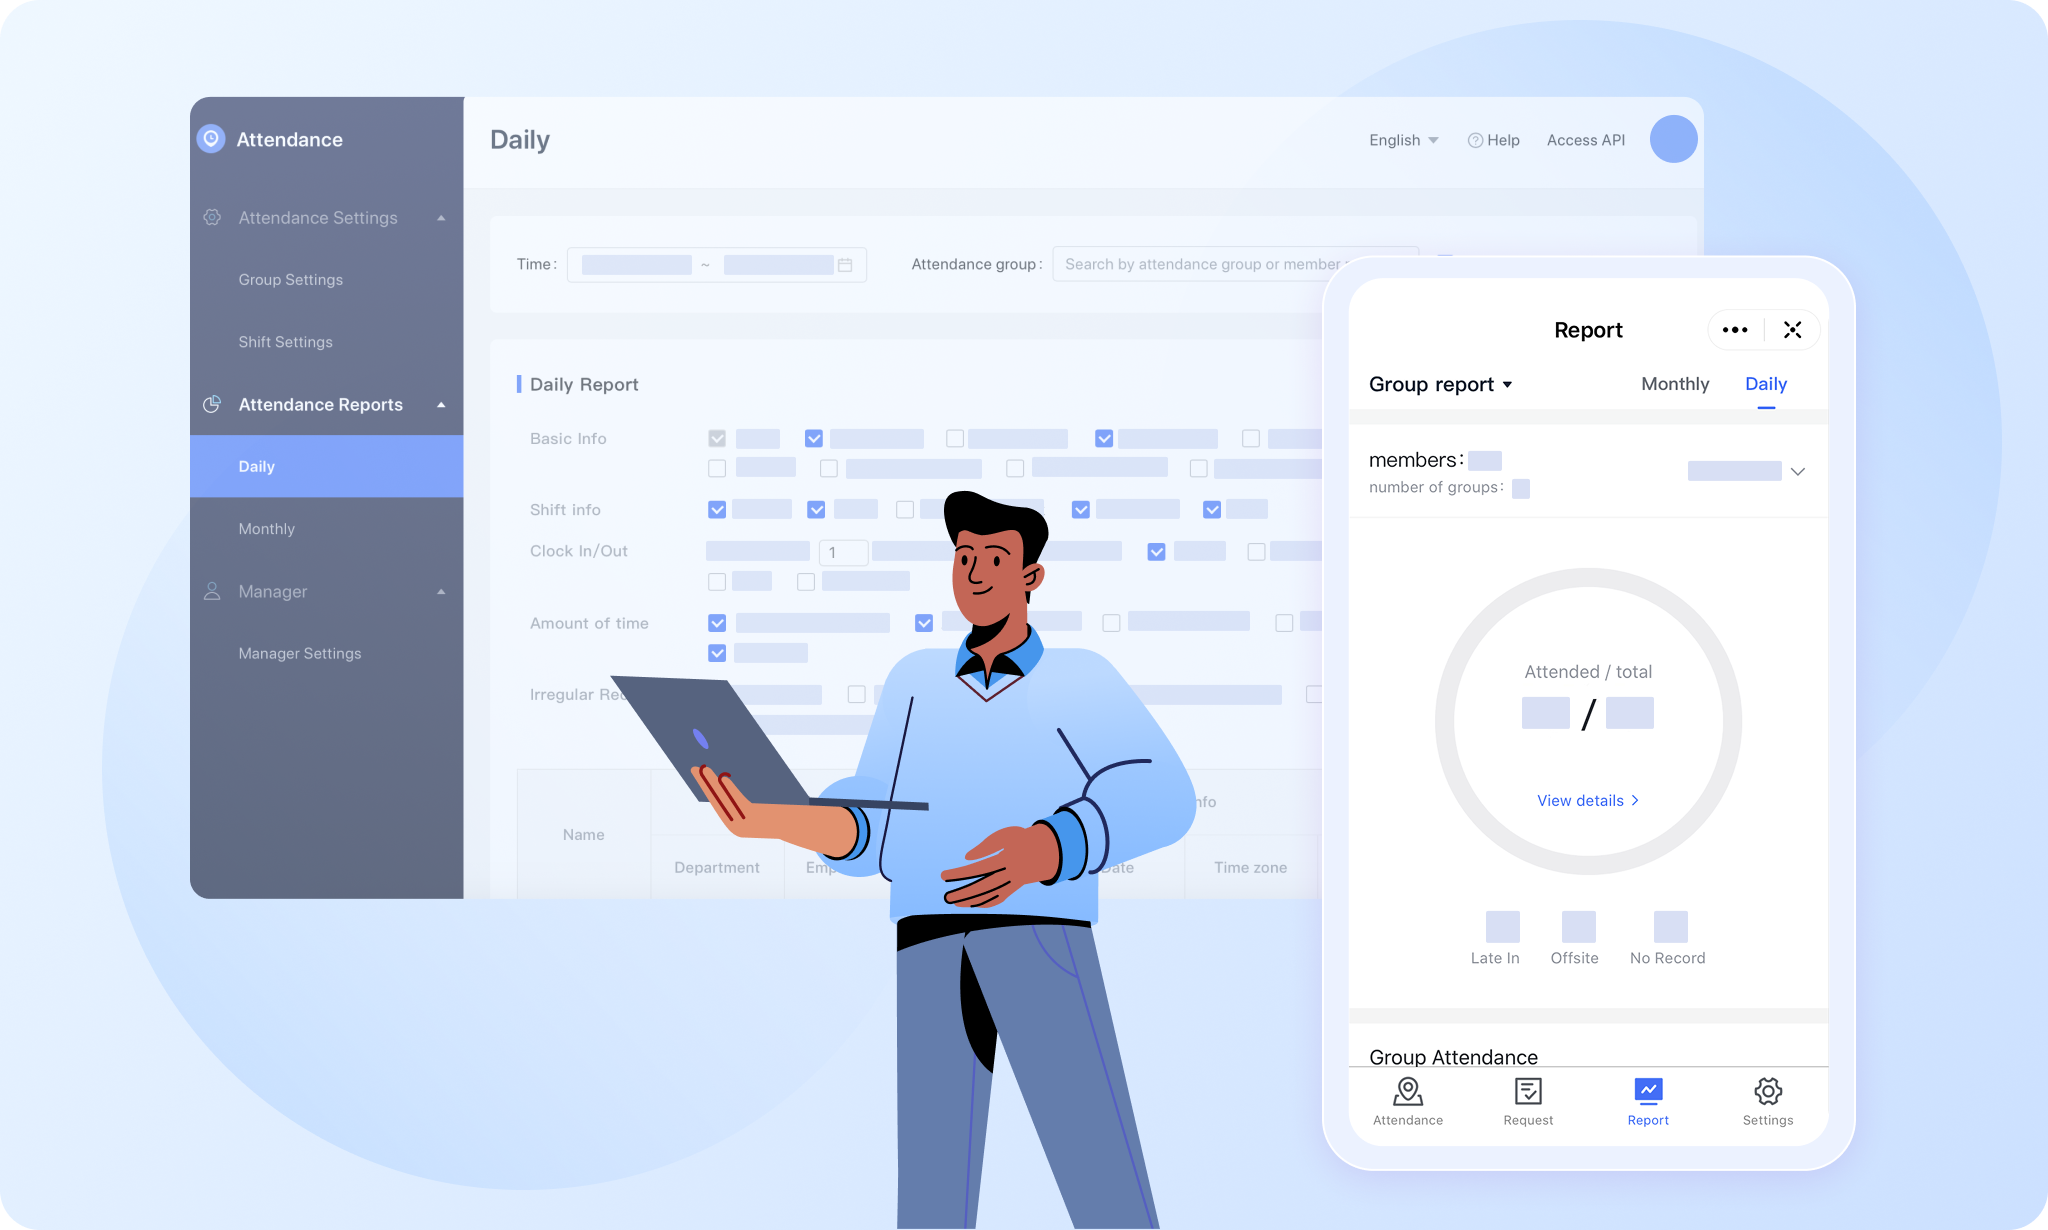Screen dimensions: 2048x1230
Task: Click the Daily Report section heading
Action: [584, 385]
